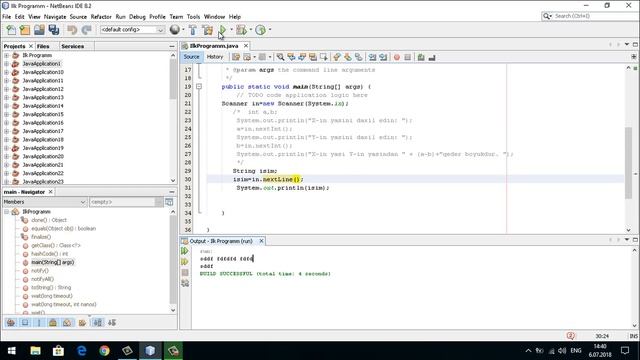
Task: Toggle Sort by Name in Navigator
Action: (x=98, y=322)
